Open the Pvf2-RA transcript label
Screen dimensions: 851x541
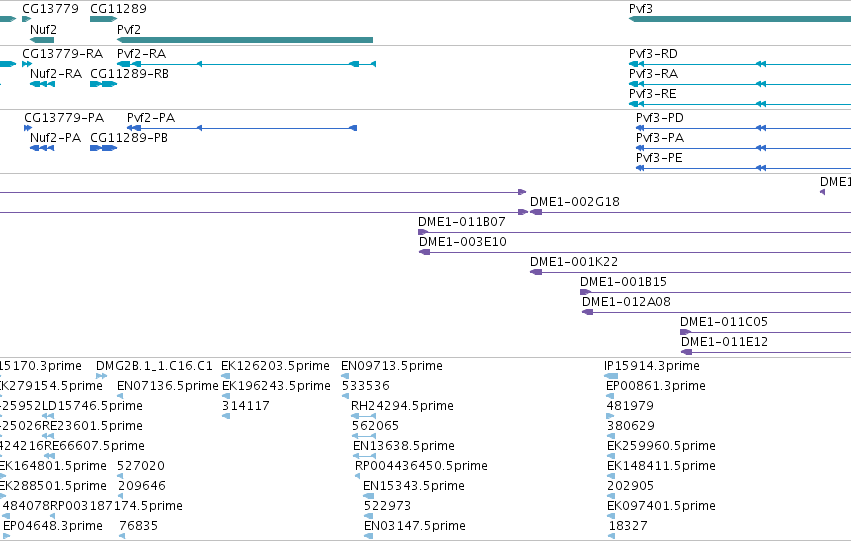click(x=142, y=54)
